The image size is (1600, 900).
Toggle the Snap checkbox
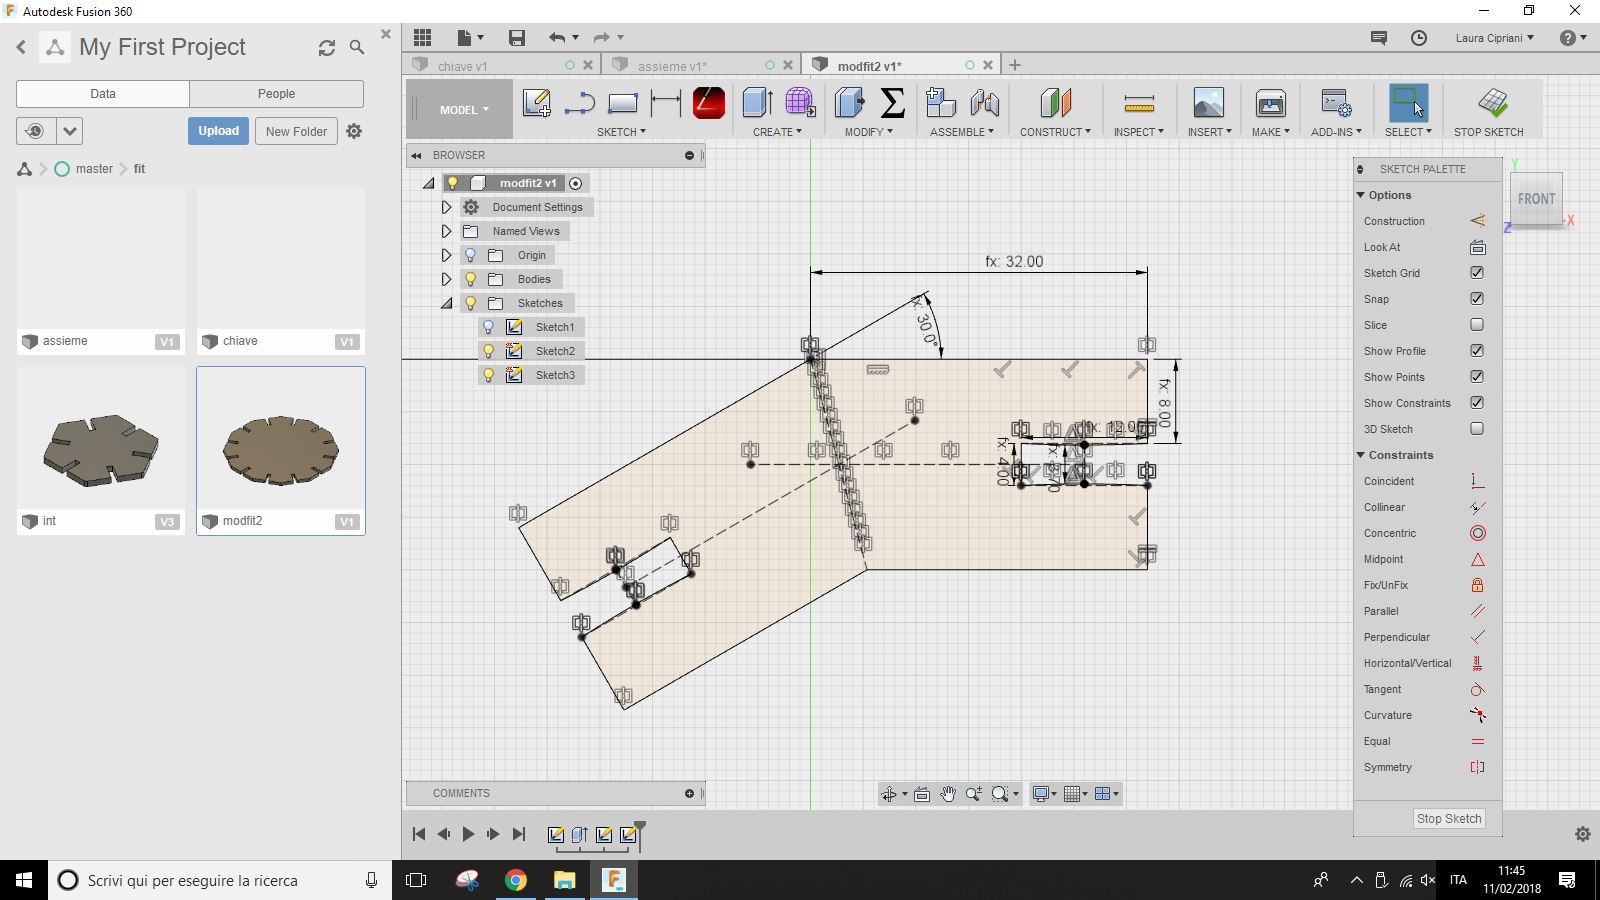[x=1477, y=299]
